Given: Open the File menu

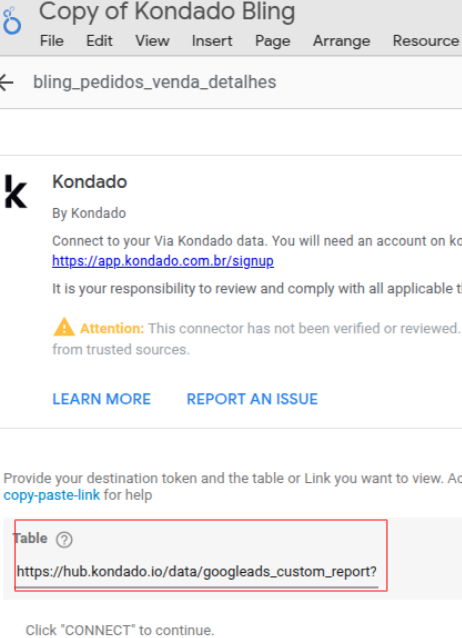Looking at the screenshot, I should (x=52, y=41).
